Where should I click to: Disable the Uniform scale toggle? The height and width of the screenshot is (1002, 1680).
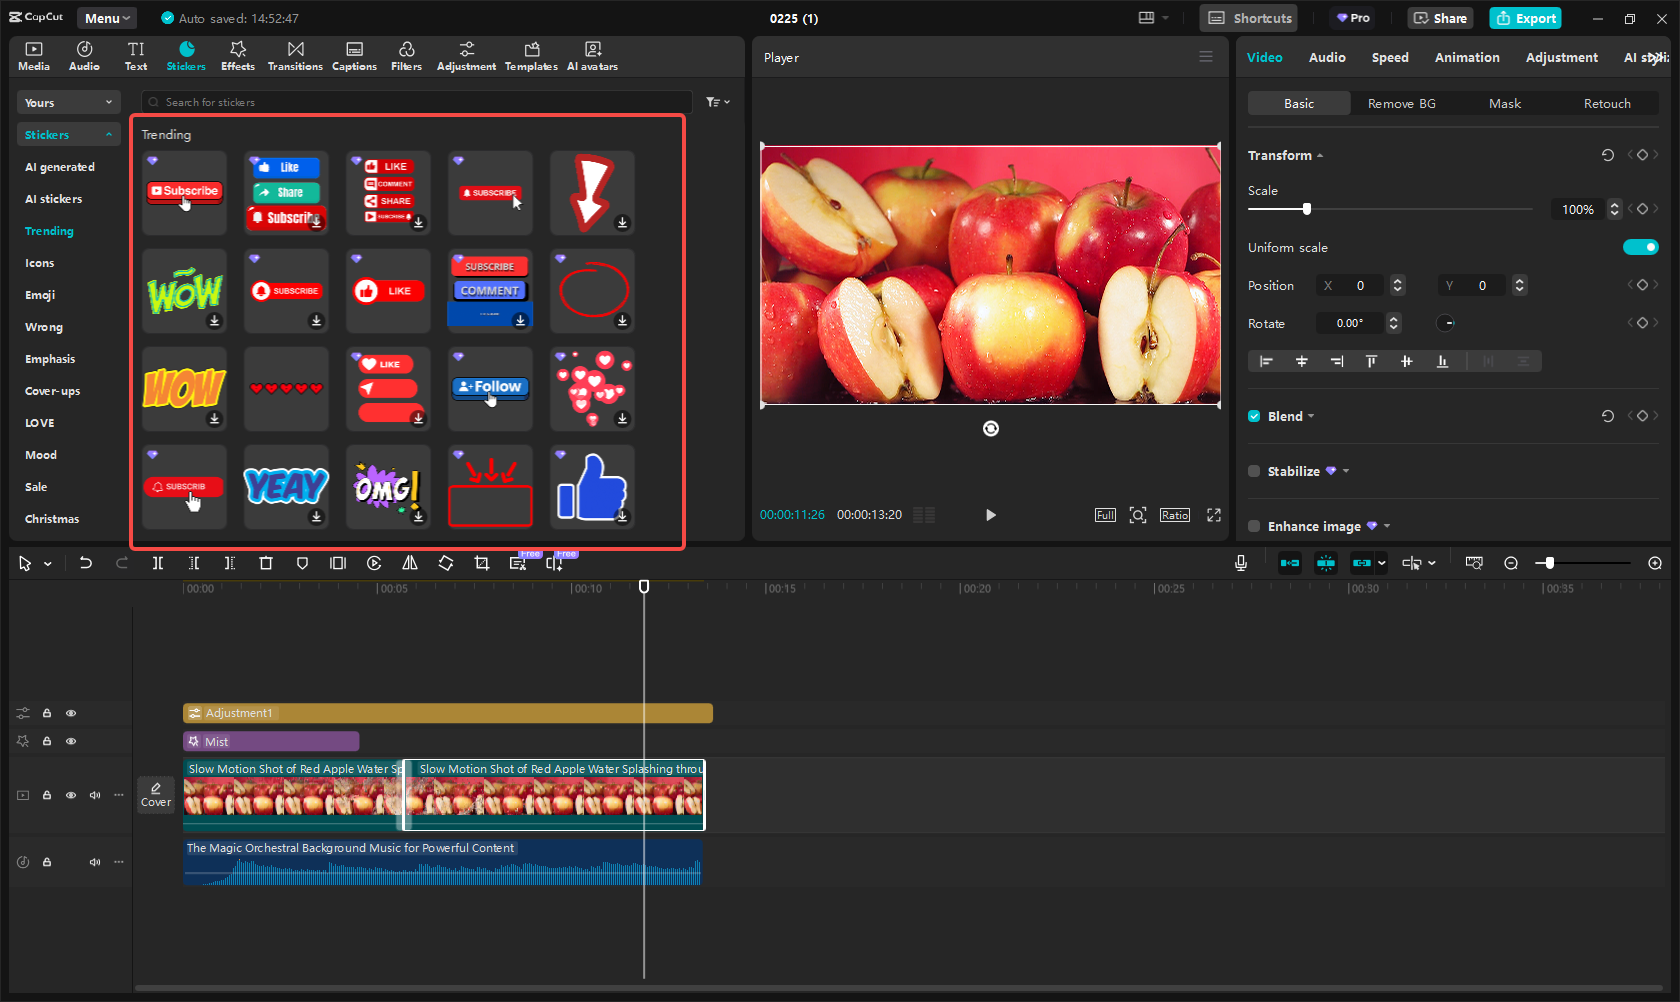1640,247
